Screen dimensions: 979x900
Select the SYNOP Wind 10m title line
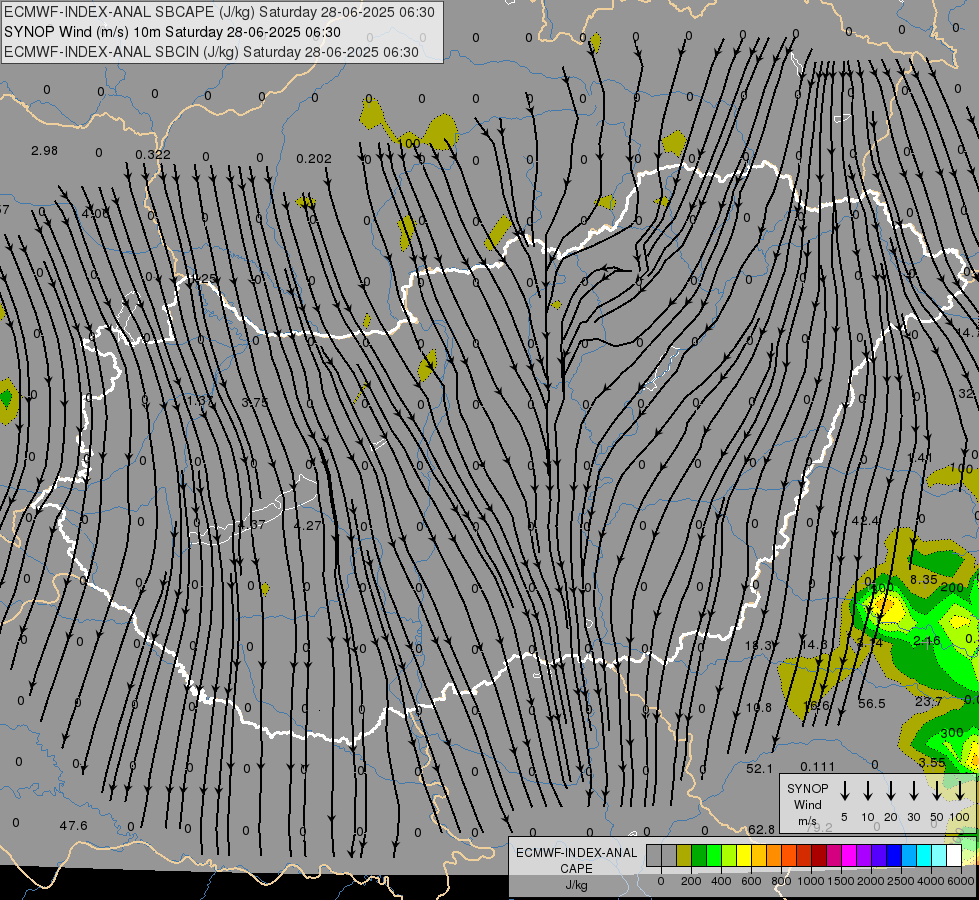click(172, 32)
